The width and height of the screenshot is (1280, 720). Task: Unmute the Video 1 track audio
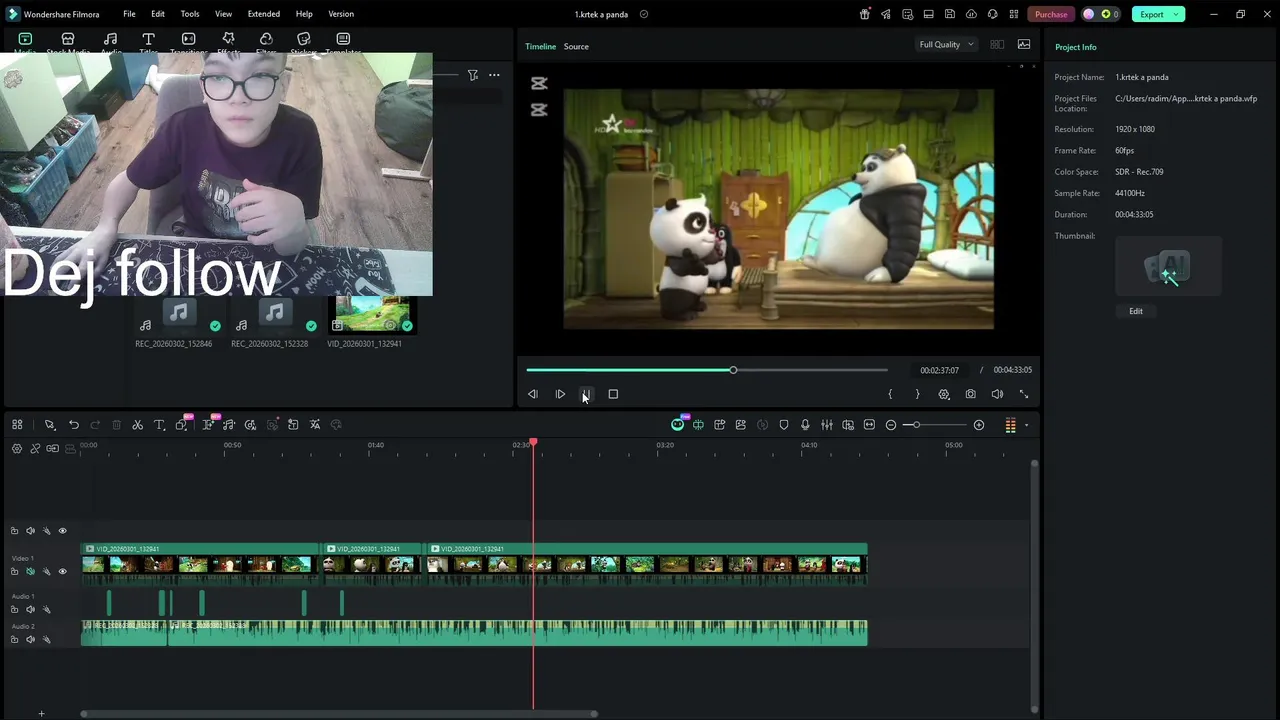[x=30, y=571]
